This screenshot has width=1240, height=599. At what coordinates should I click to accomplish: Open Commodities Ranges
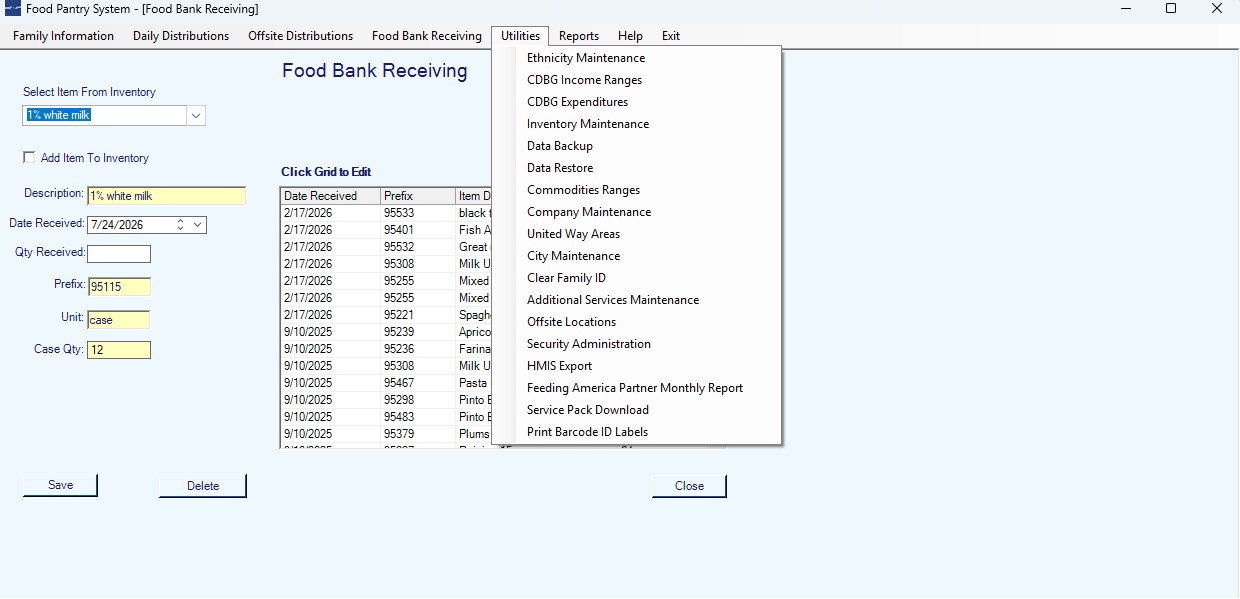click(637, 190)
